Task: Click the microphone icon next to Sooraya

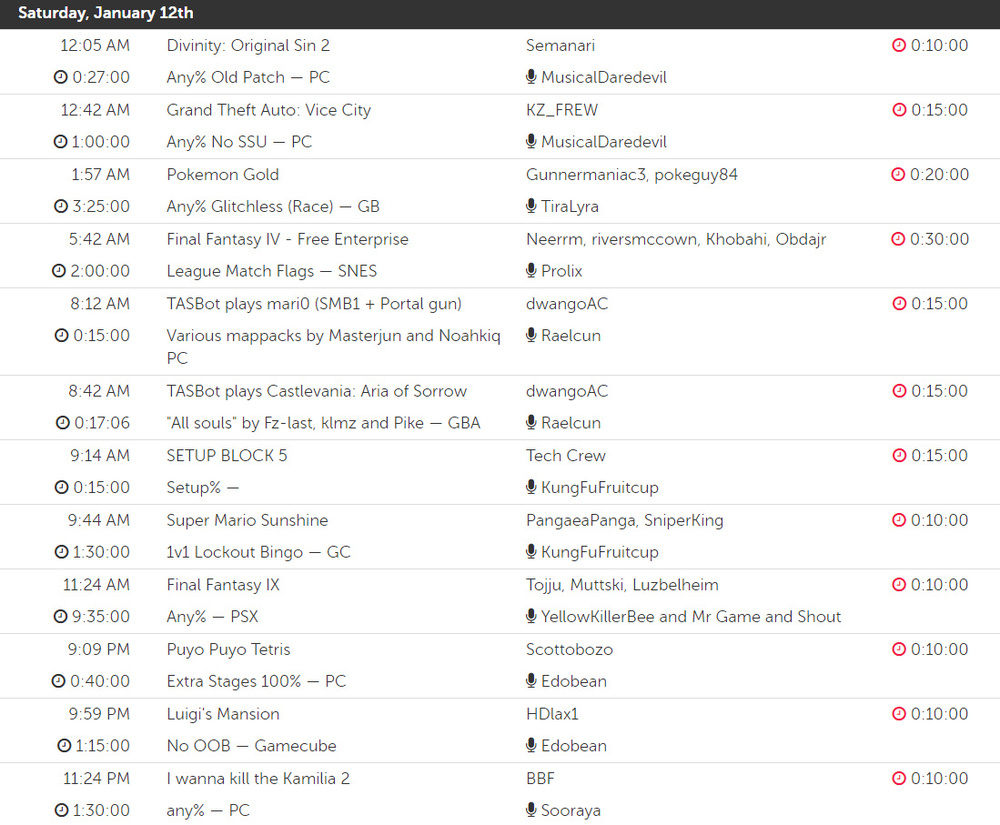Action: click(x=531, y=811)
